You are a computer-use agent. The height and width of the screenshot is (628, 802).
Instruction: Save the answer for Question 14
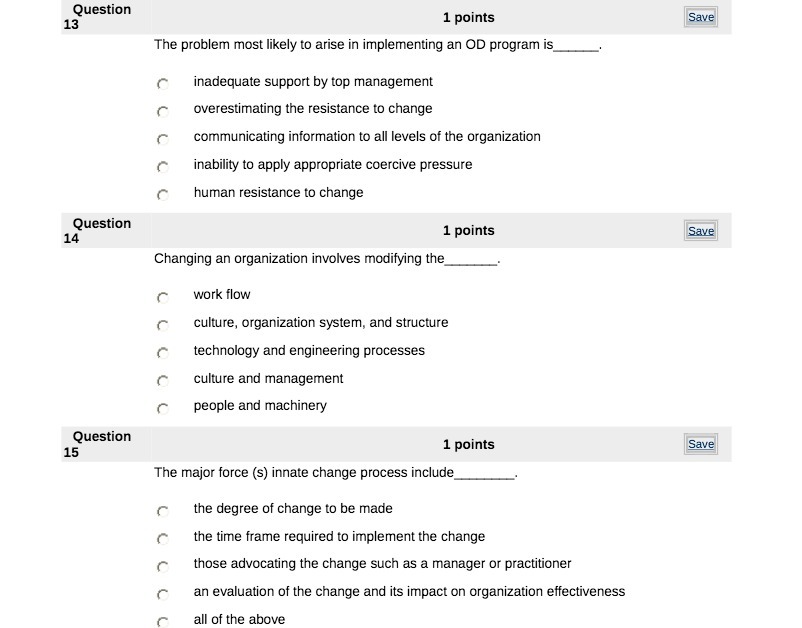pyautogui.click(x=700, y=230)
